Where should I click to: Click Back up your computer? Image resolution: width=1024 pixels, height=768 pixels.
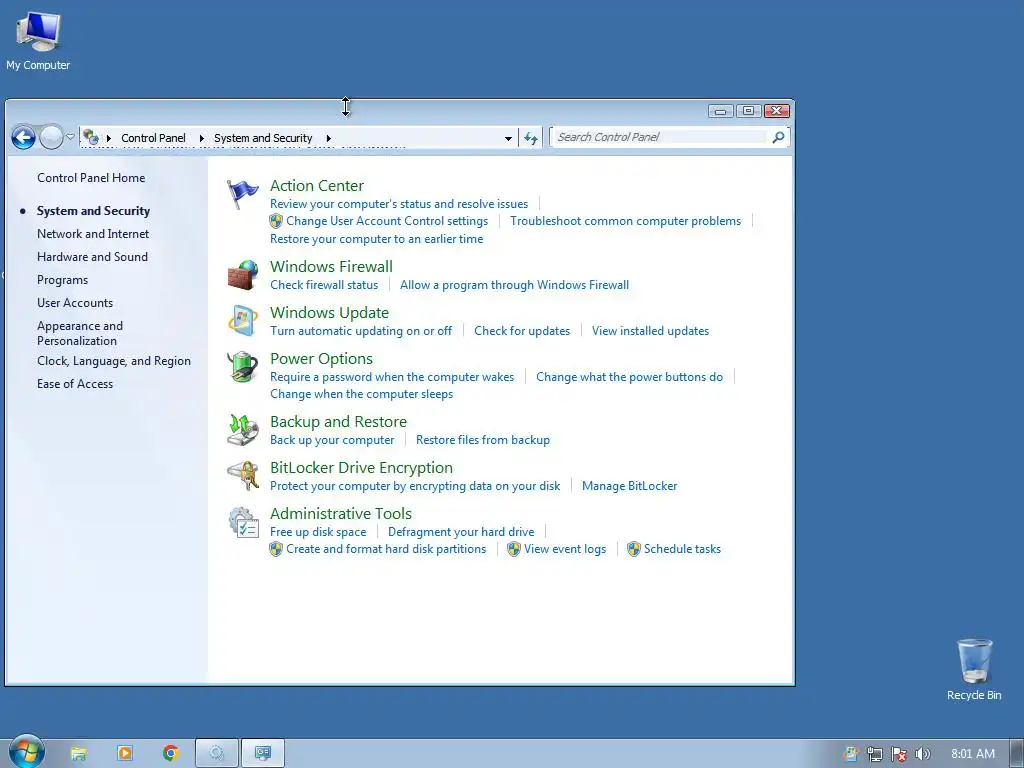click(332, 440)
